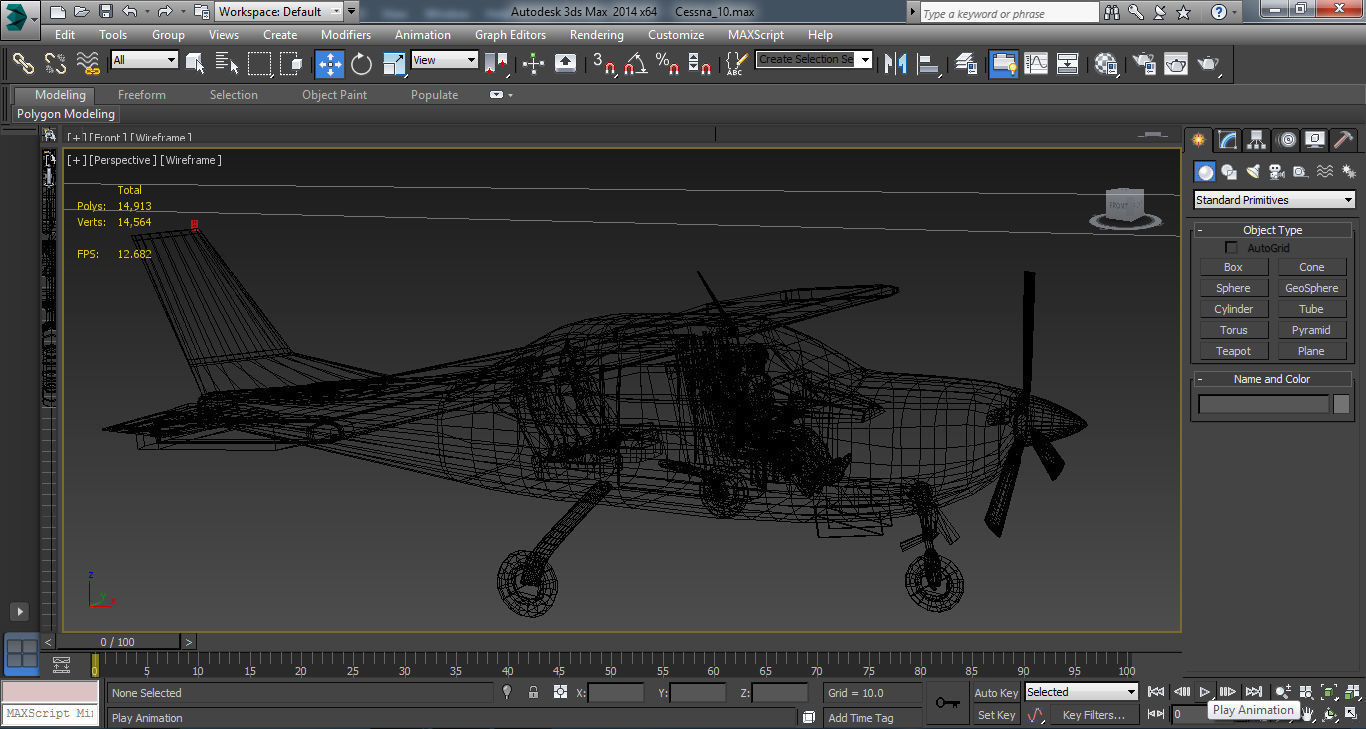The width and height of the screenshot is (1366, 729).
Task: Collapse the Object Type rollout
Action: coord(1272,230)
